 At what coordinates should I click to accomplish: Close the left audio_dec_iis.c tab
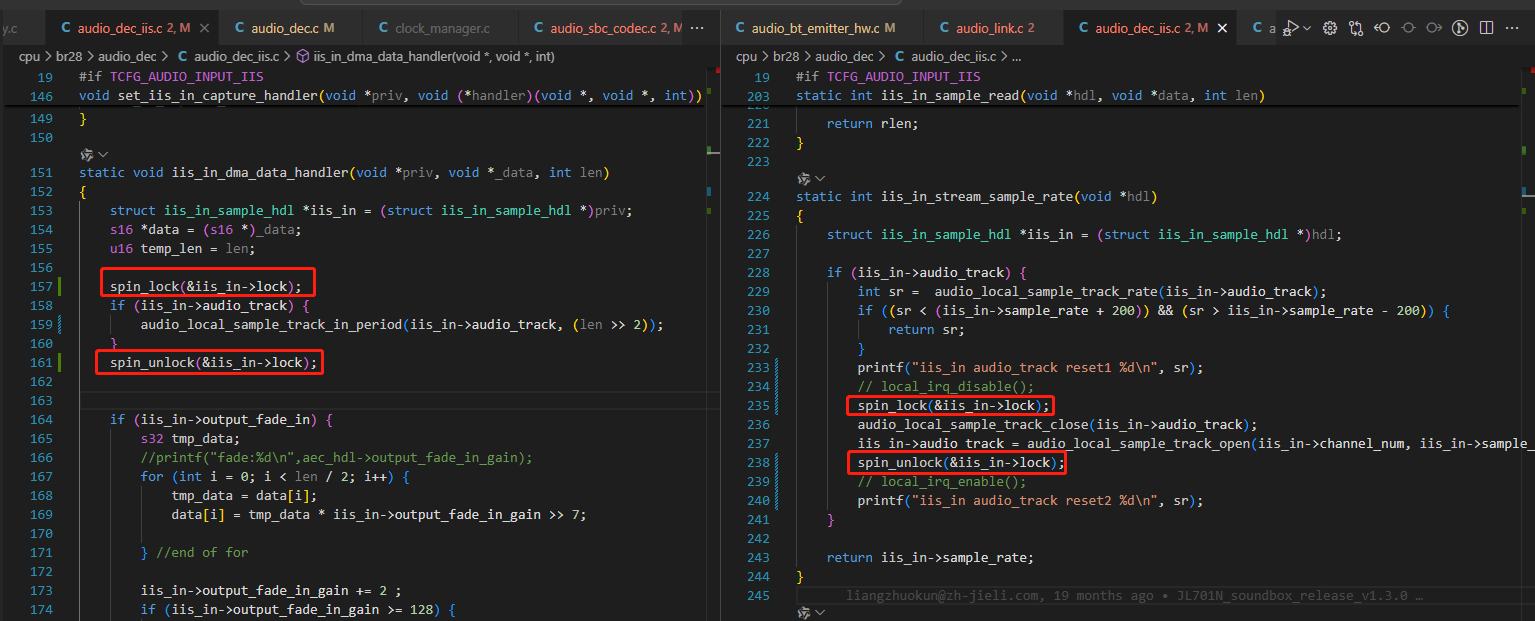pyautogui.click(x=204, y=28)
